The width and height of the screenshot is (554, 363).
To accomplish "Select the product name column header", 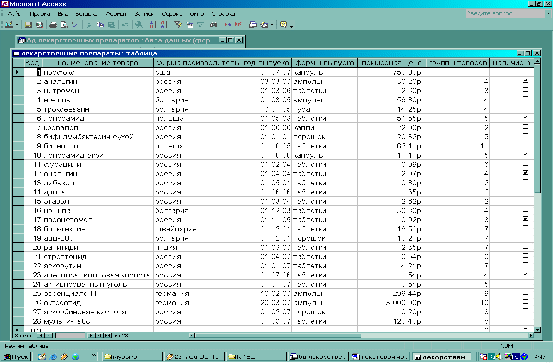I will click(98, 63).
